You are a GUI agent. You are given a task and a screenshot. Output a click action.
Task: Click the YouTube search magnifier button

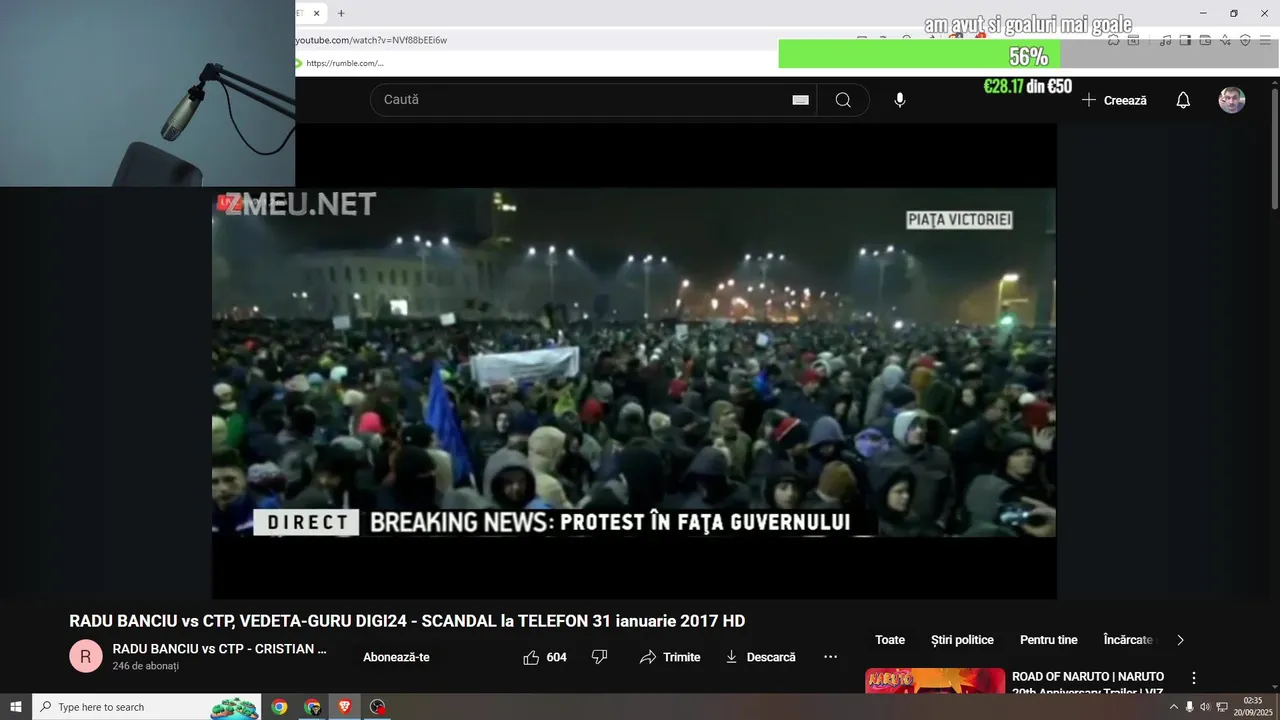843,100
